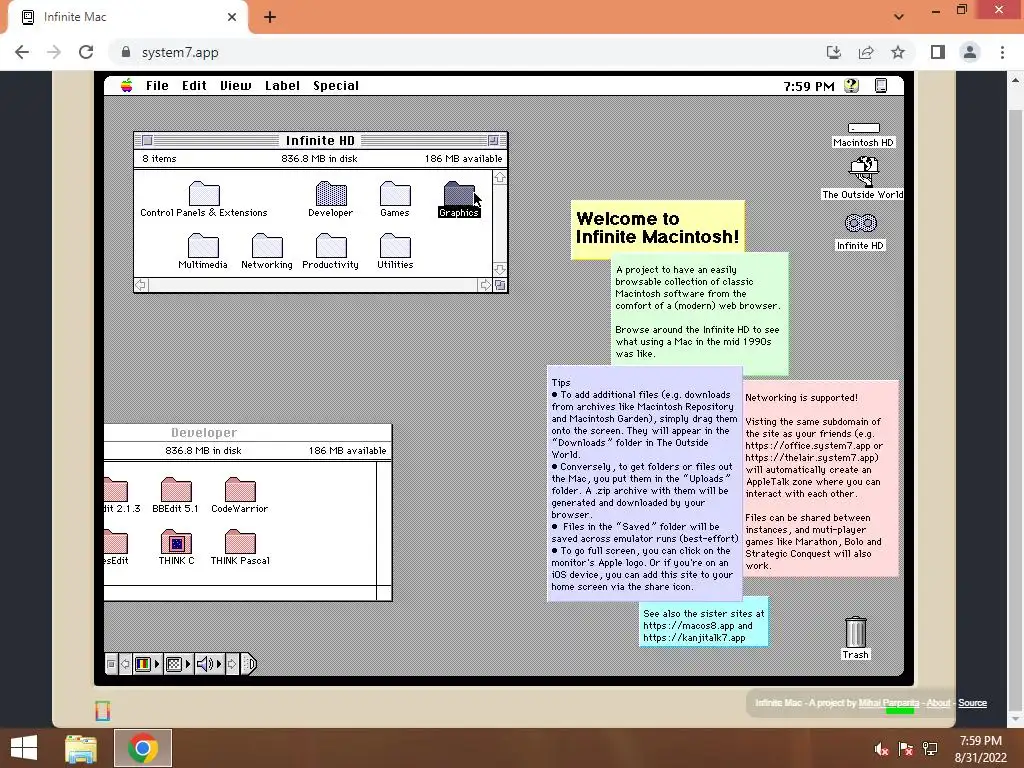This screenshot has width=1024, height=768.
Task: Open the Control Panels & Extensions folder
Action: (x=204, y=194)
